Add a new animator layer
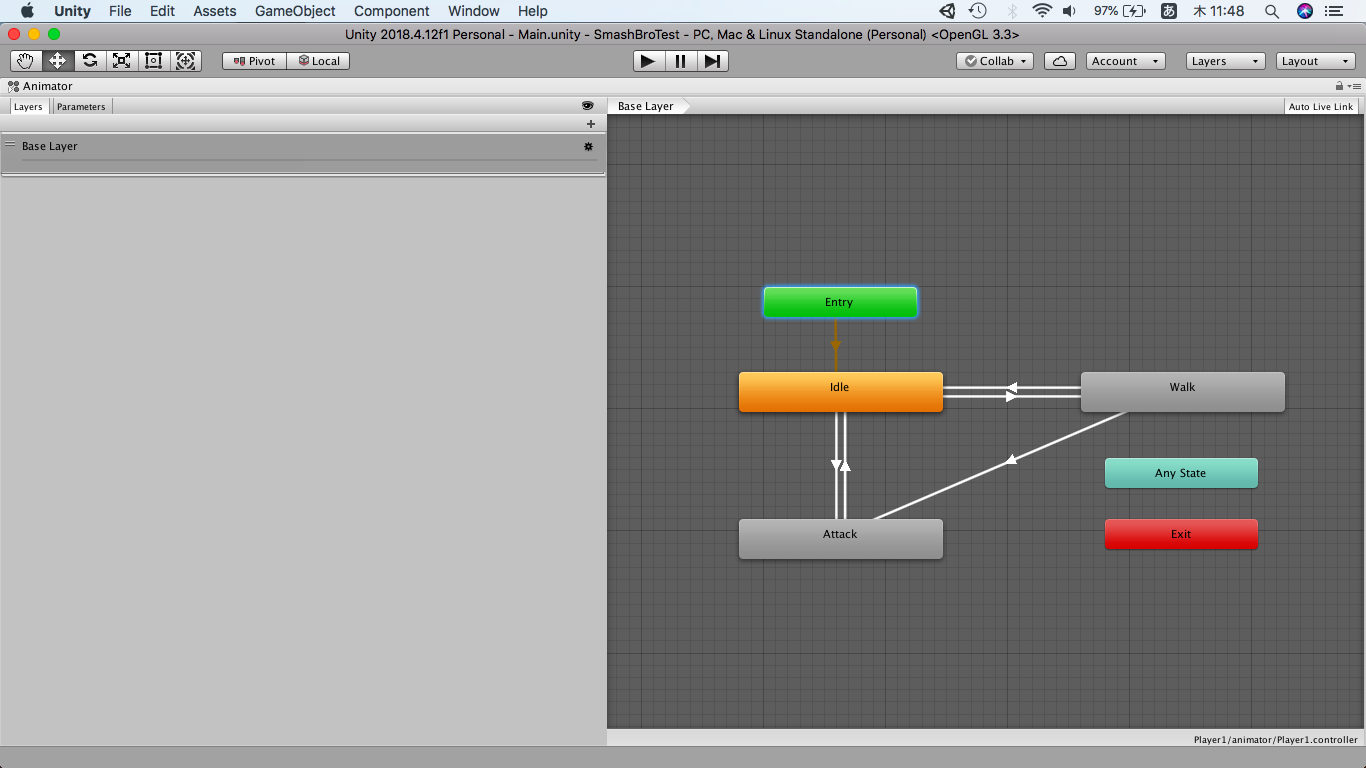 [x=591, y=124]
